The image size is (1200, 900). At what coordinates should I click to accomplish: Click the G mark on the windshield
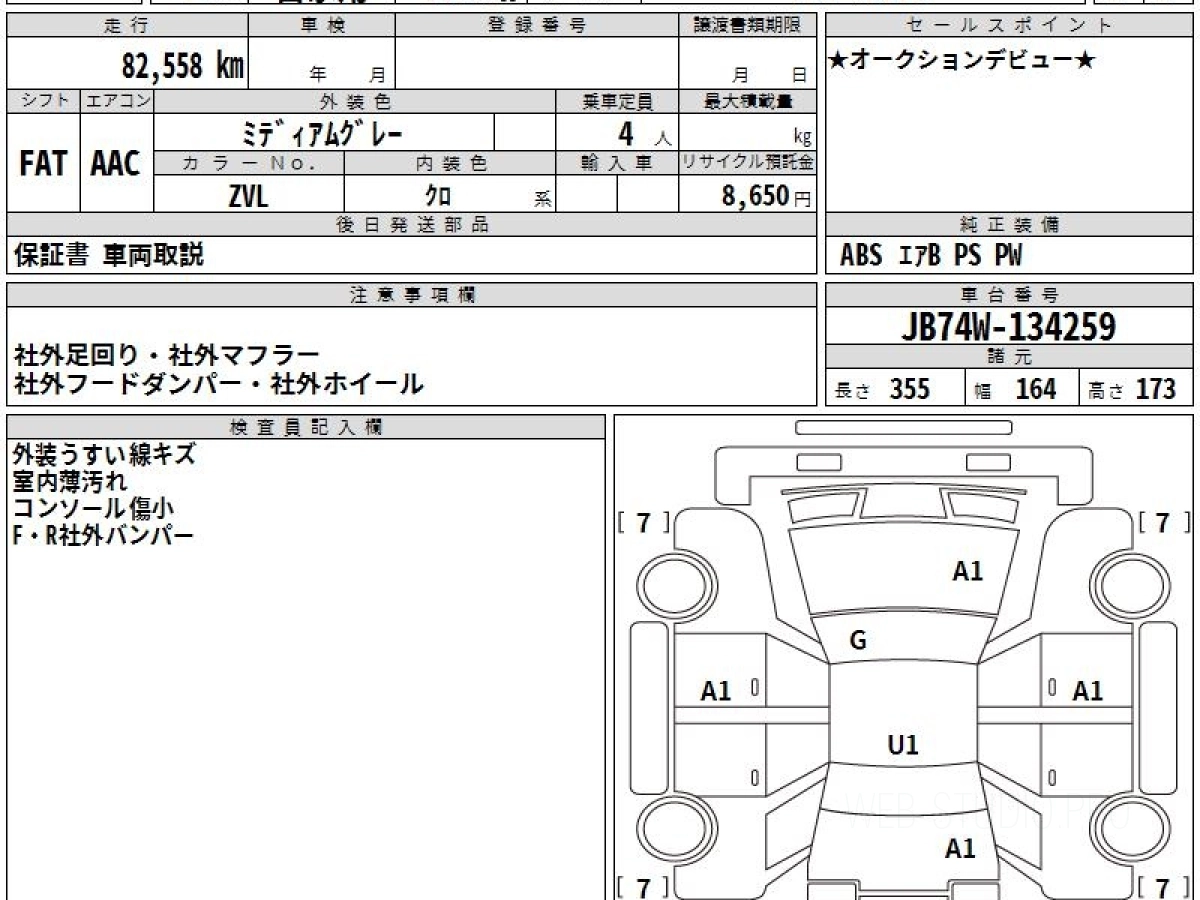pos(858,642)
